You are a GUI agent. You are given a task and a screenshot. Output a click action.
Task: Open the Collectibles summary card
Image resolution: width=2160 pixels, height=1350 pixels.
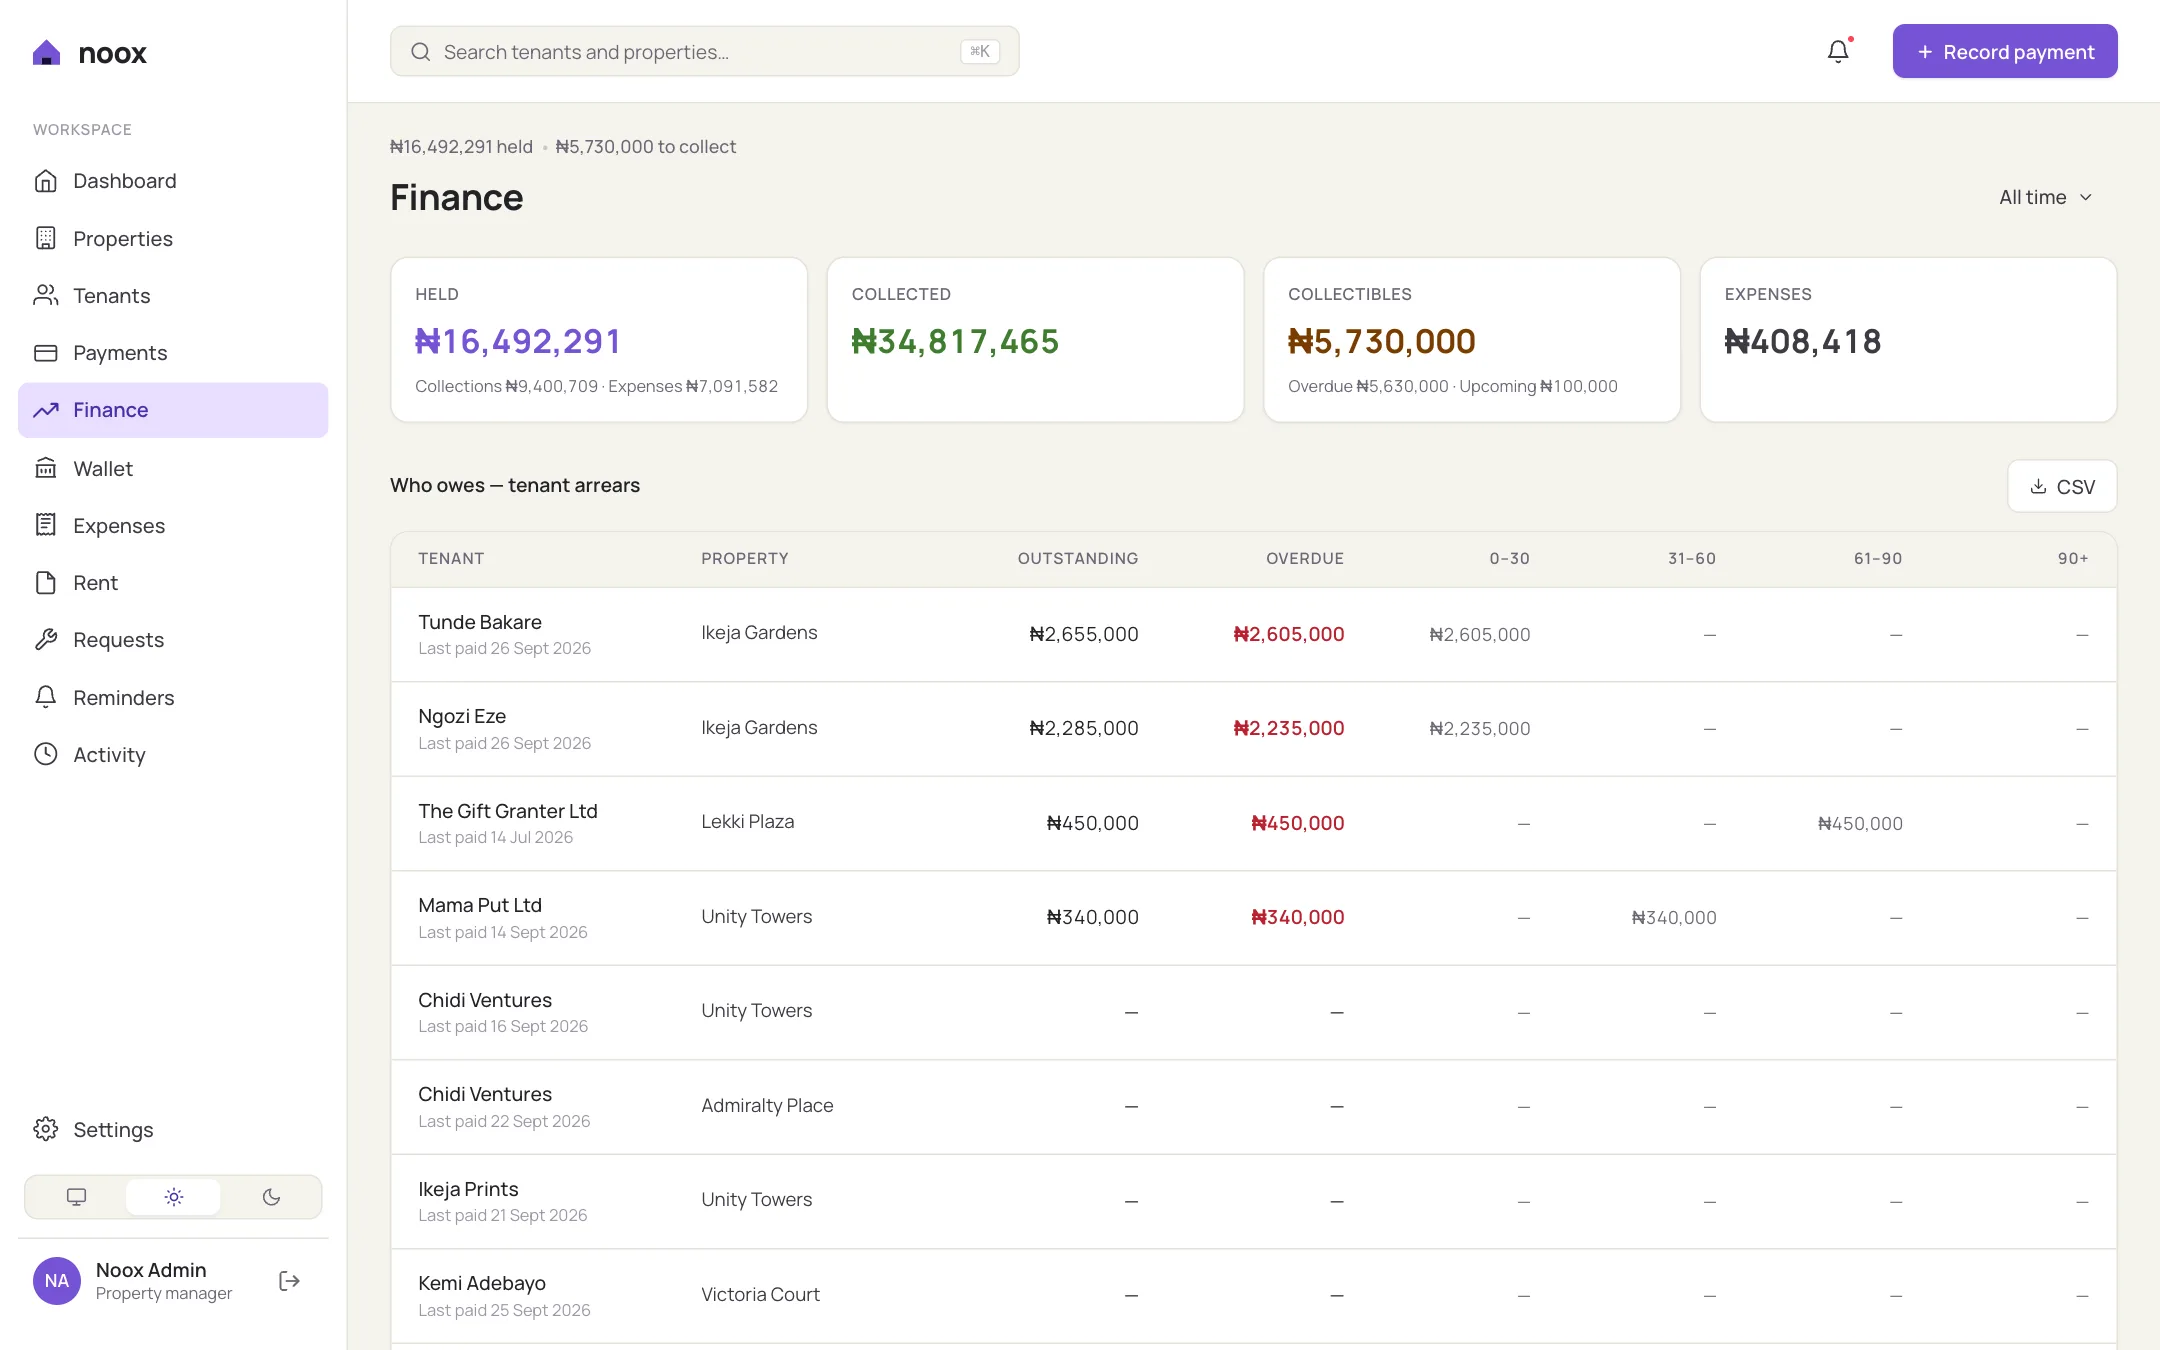[x=1472, y=340]
